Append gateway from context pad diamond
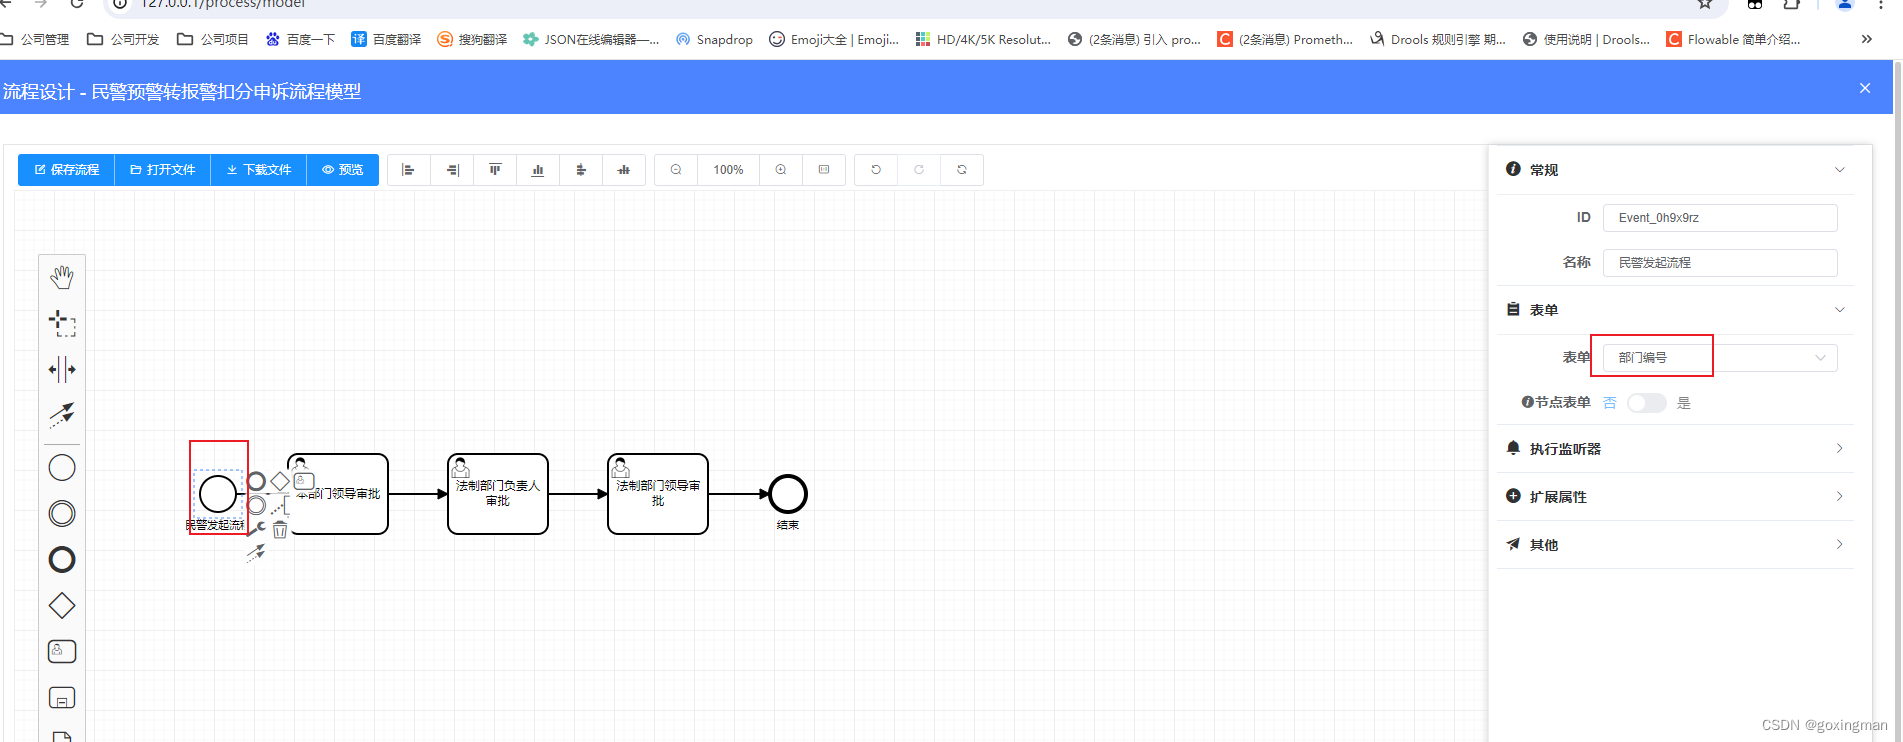The height and width of the screenshot is (742, 1903). click(x=280, y=481)
